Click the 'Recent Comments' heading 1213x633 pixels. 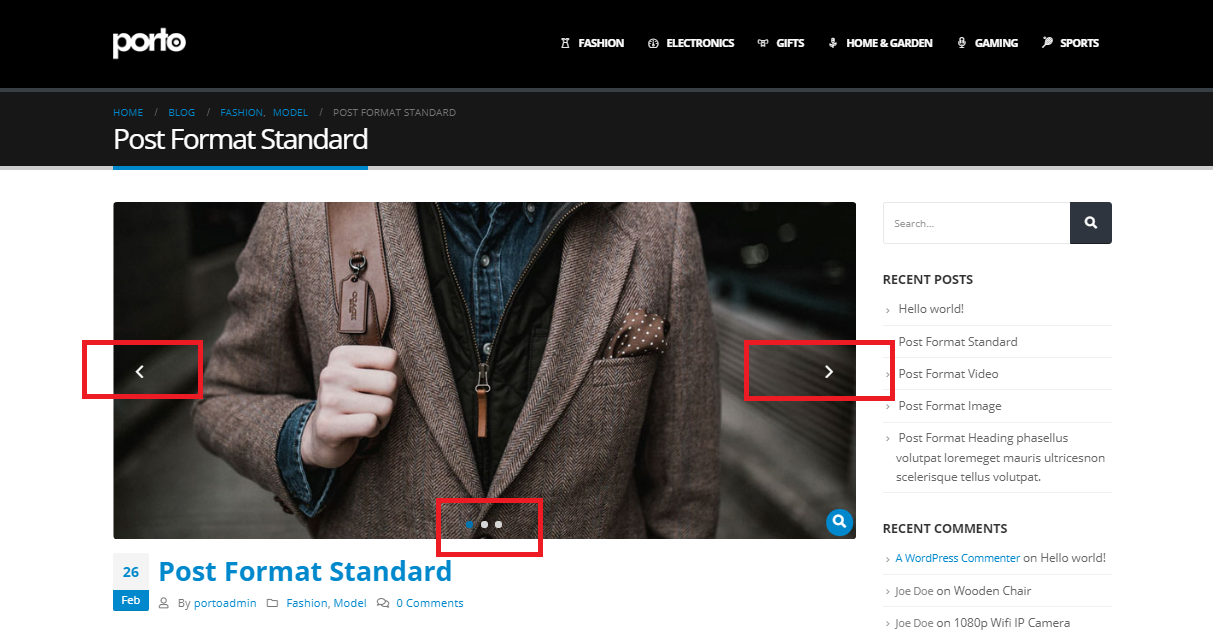(x=945, y=529)
